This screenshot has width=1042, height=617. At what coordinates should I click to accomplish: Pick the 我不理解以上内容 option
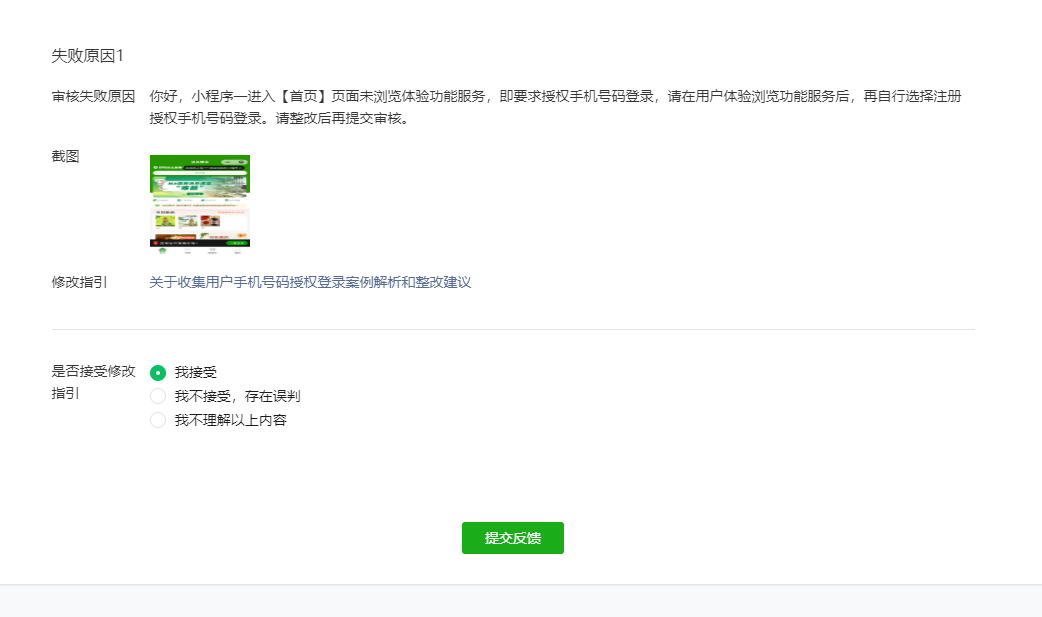tap(158, 420)
